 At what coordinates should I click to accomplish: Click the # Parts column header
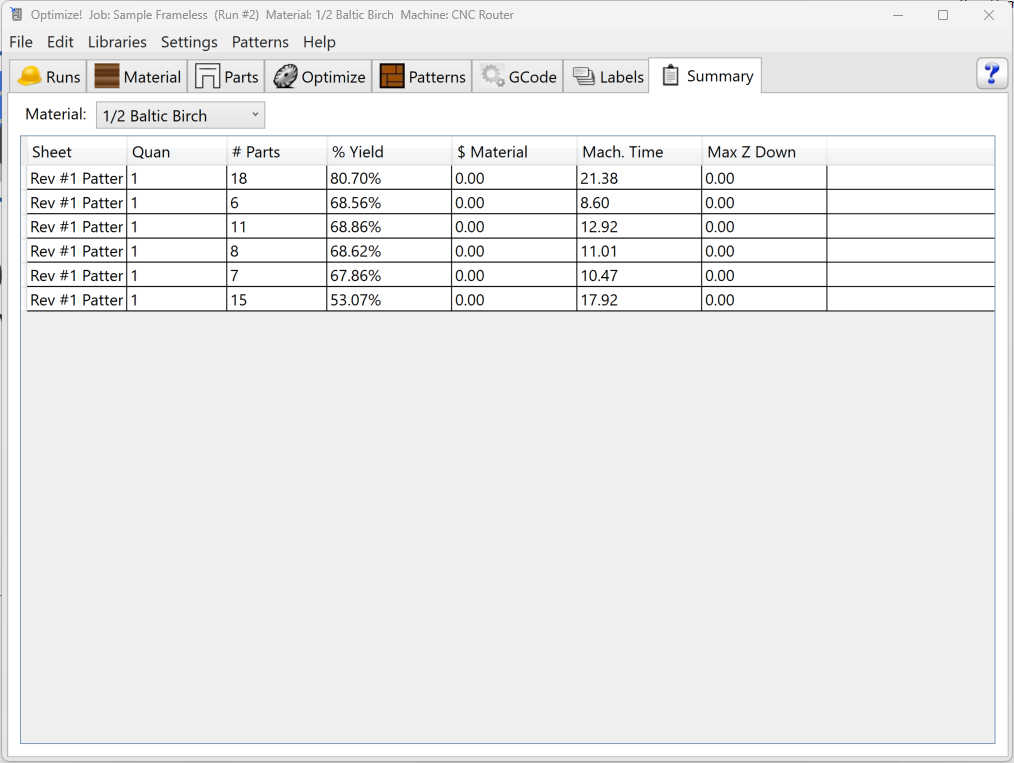click(276, 152)
